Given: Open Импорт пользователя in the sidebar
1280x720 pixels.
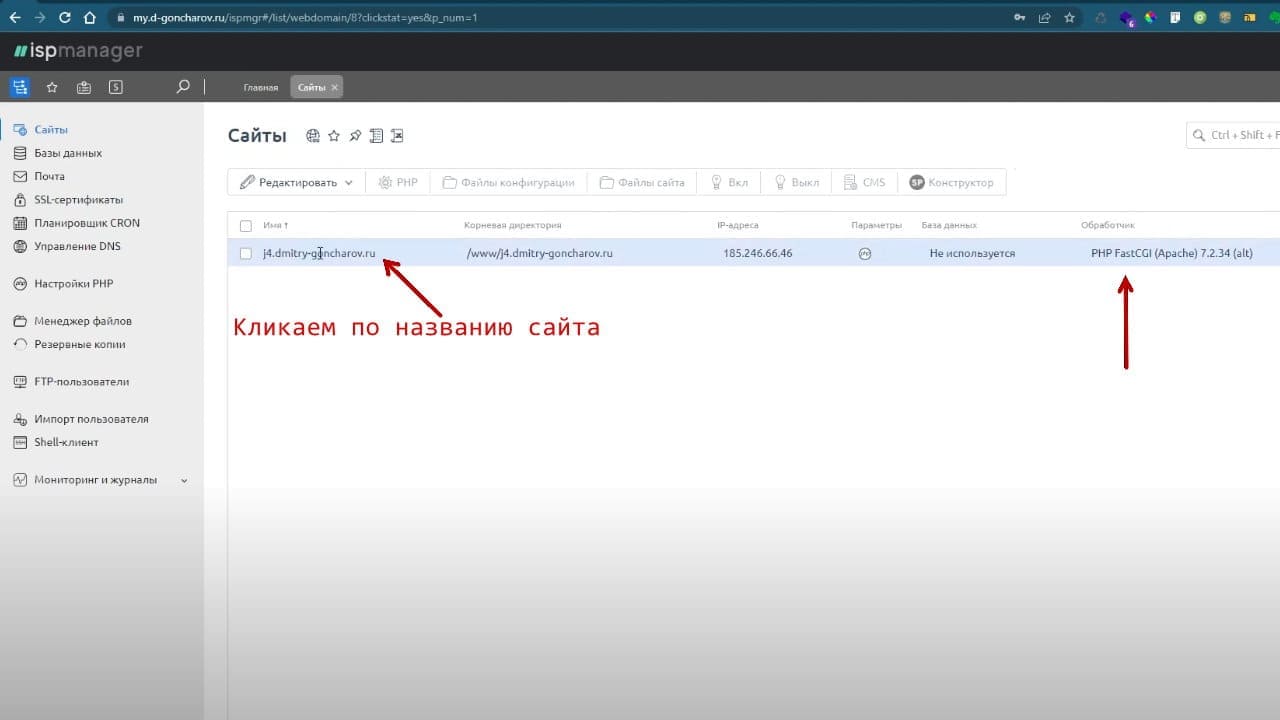Looking at the screenshot, I should [91, 419].
